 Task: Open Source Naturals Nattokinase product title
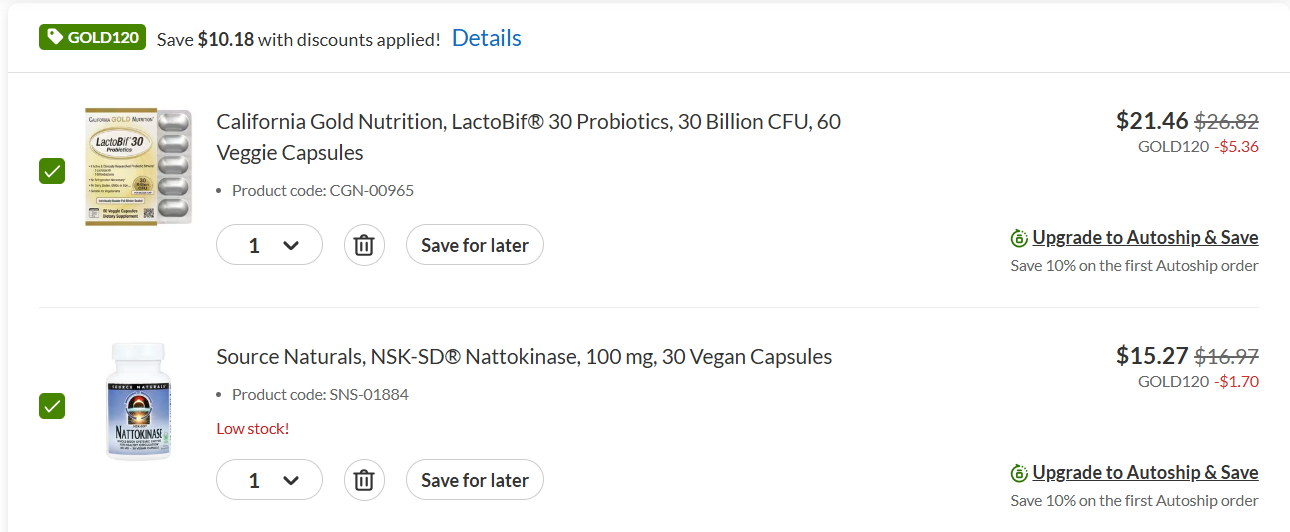click(524, 357)
